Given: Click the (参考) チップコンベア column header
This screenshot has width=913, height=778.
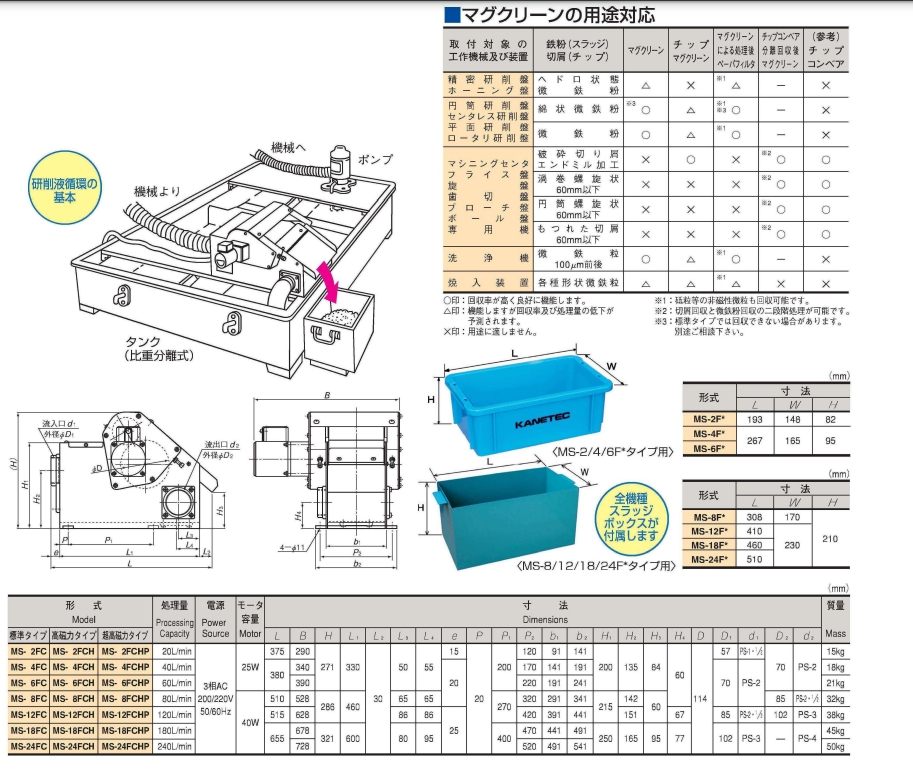Looking at the screenshot, I should [826, 51].
